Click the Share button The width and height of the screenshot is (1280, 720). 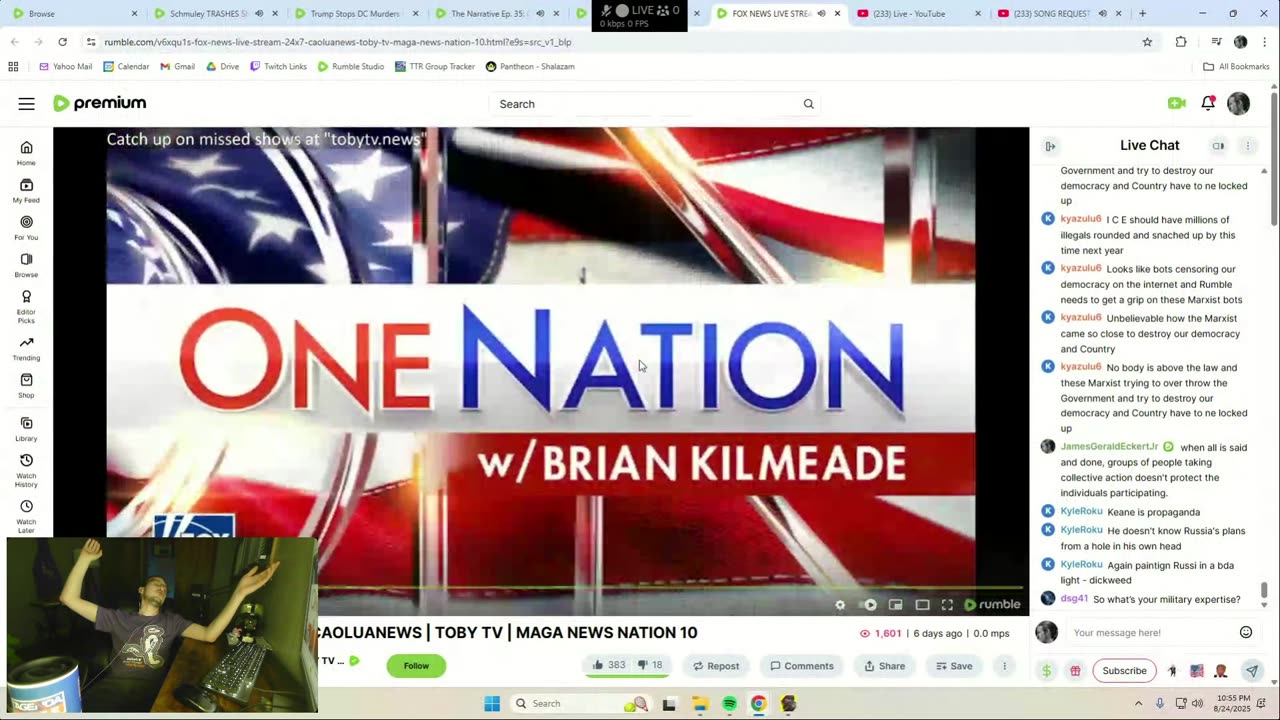coord(884,666)
